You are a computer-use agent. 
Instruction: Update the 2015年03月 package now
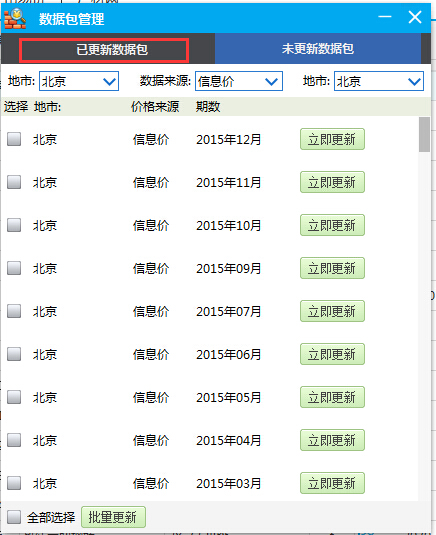332,483
